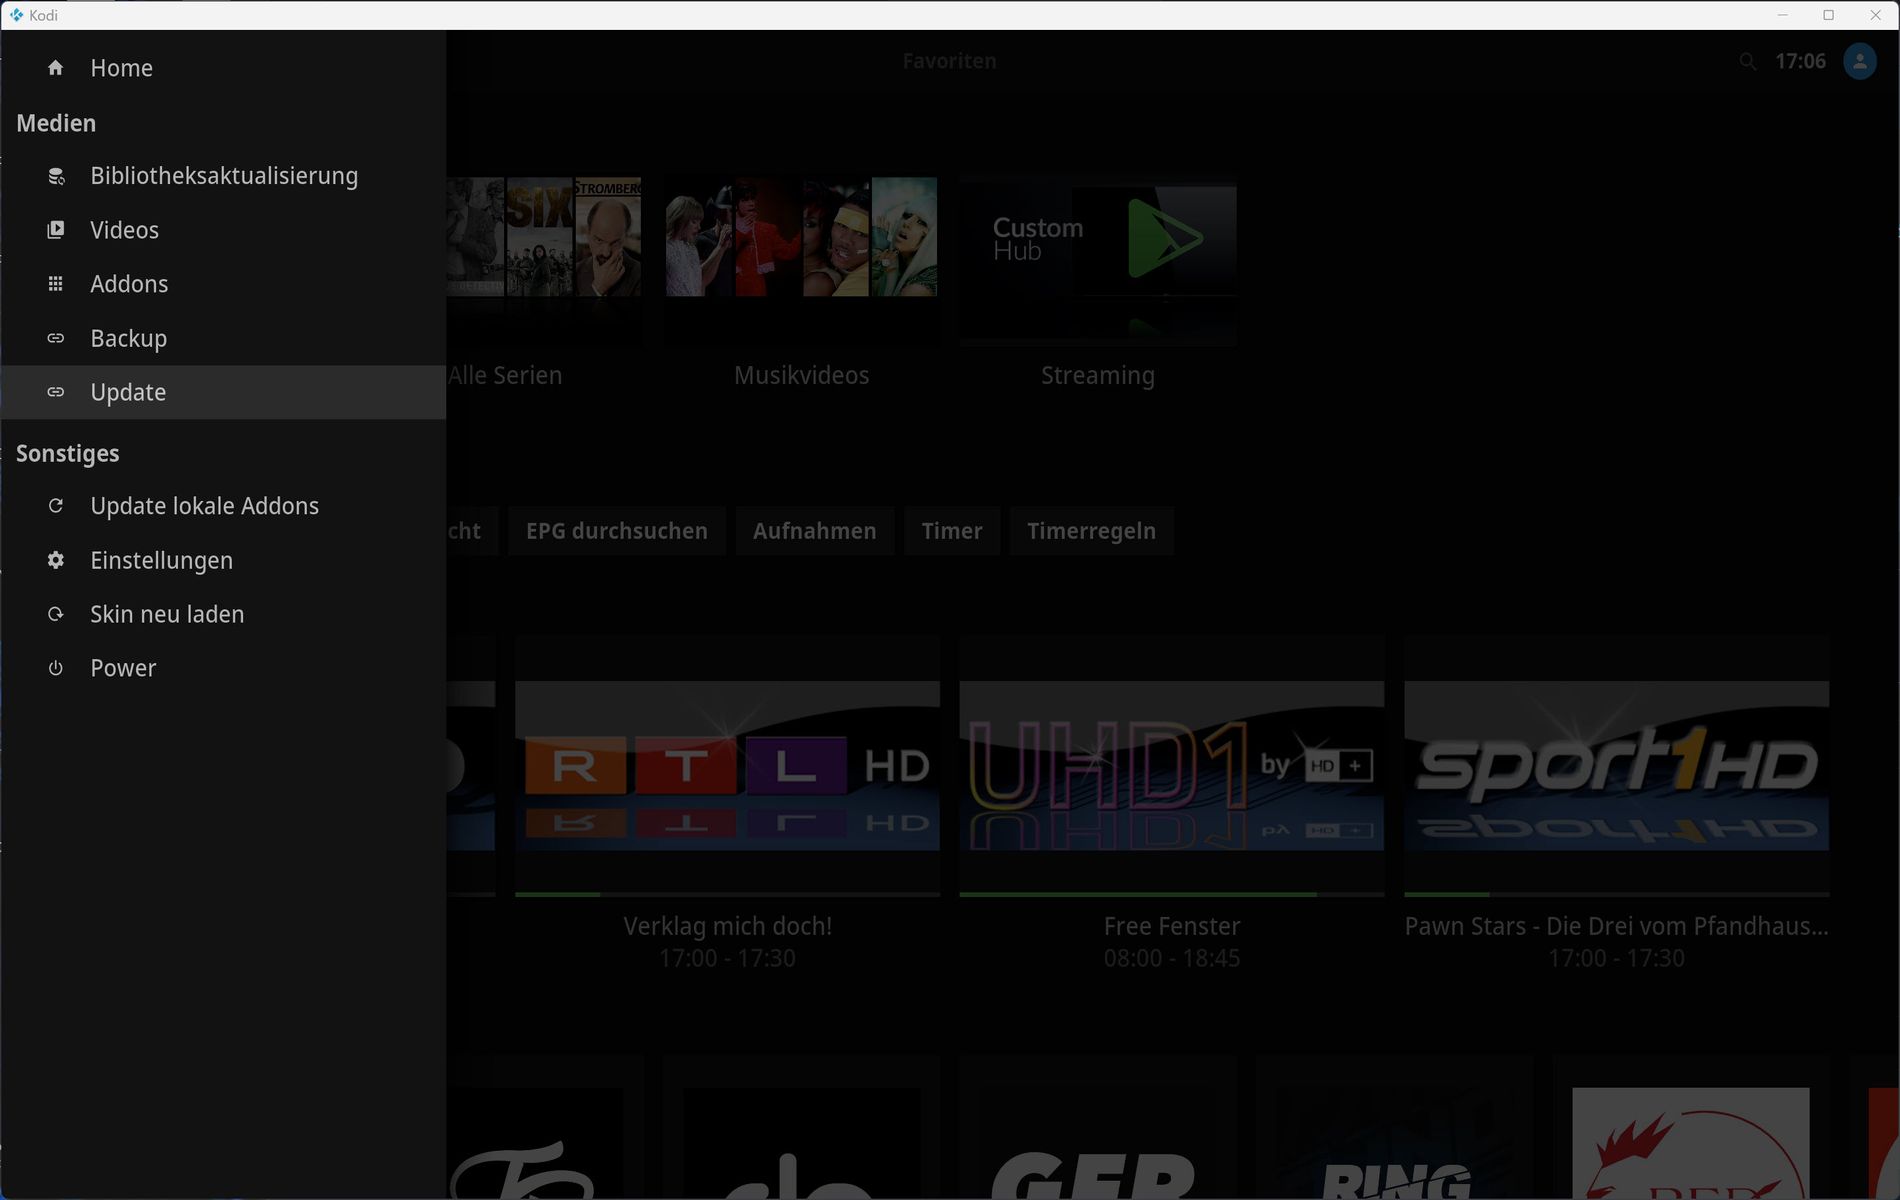The width and height of the screenshot is (1900, 1200).
Task: Click the Free Fenster programme title
Action: 1171,926
